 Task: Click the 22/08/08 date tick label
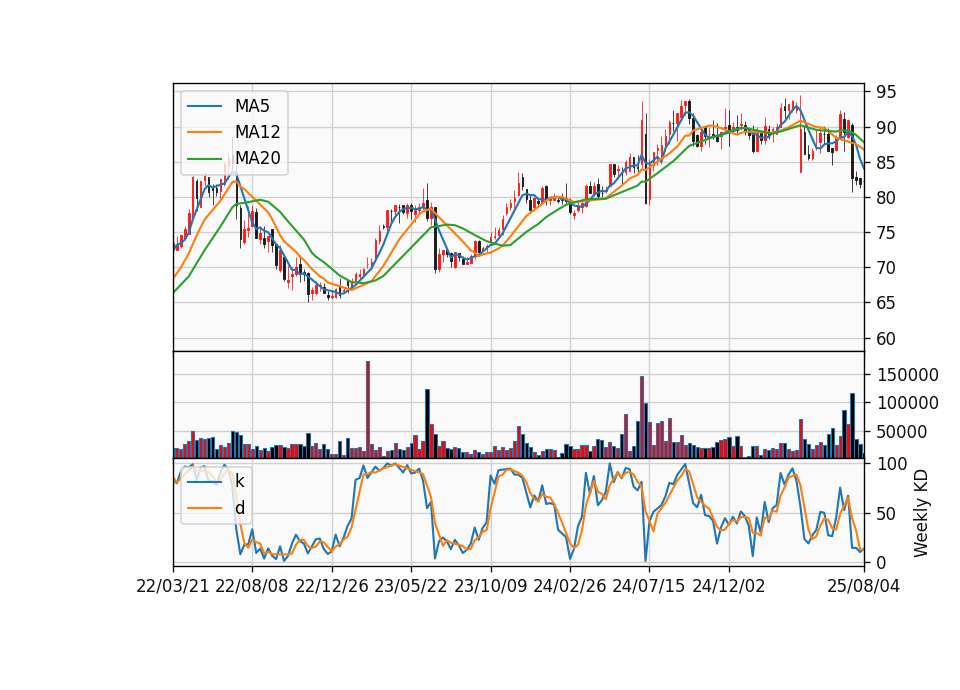[252, 586]
